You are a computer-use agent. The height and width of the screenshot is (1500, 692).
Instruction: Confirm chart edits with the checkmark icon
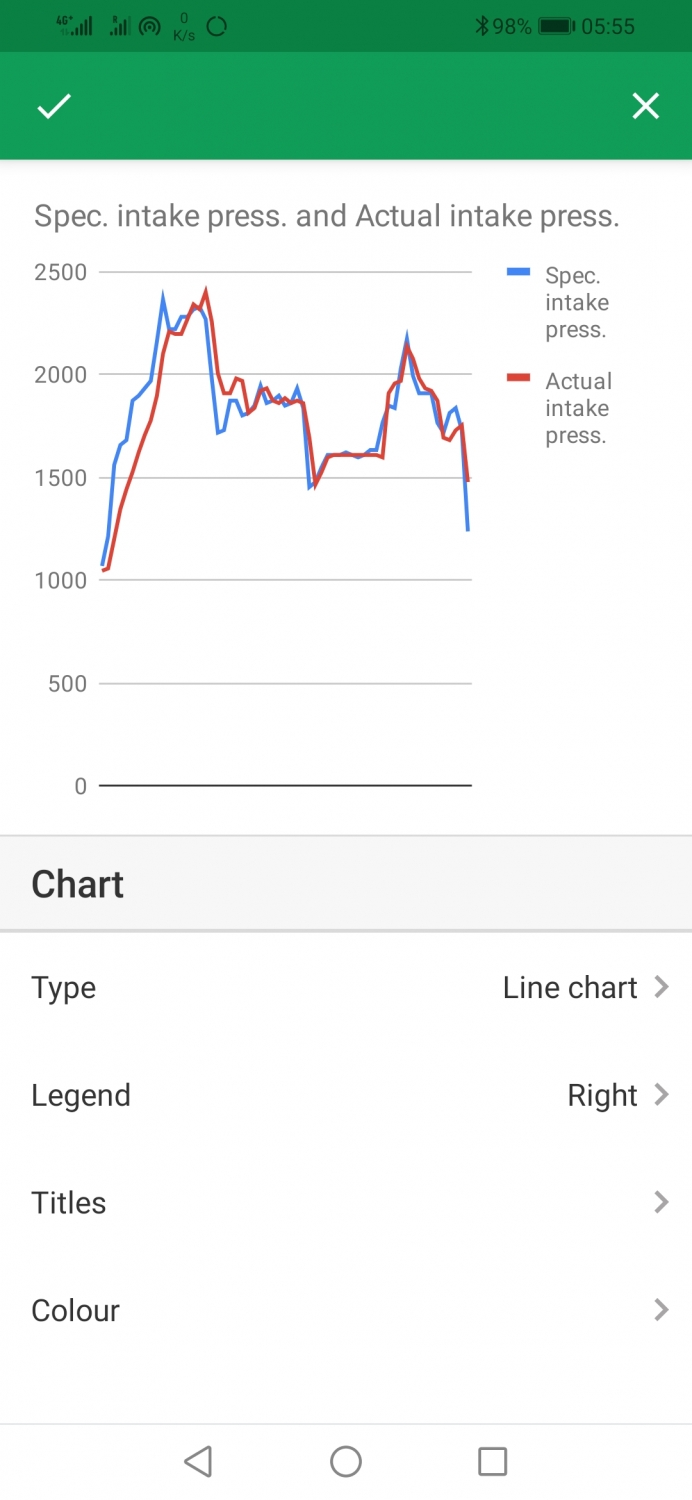coord(54,106)
